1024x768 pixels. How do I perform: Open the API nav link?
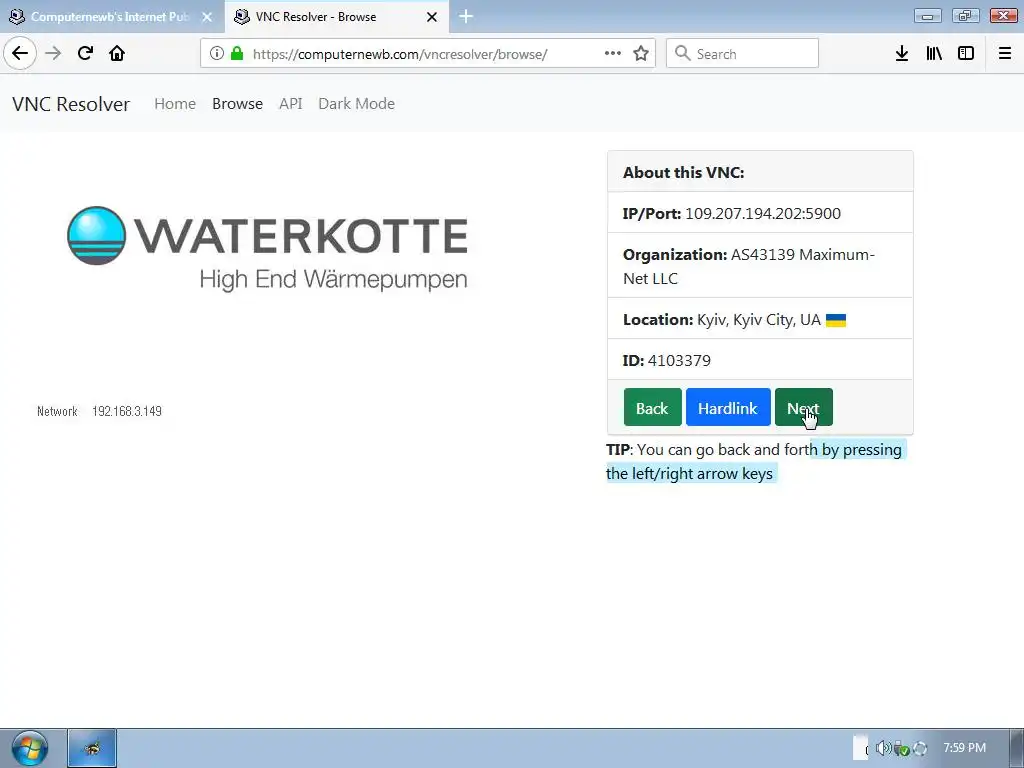click(x=291, y=104)
